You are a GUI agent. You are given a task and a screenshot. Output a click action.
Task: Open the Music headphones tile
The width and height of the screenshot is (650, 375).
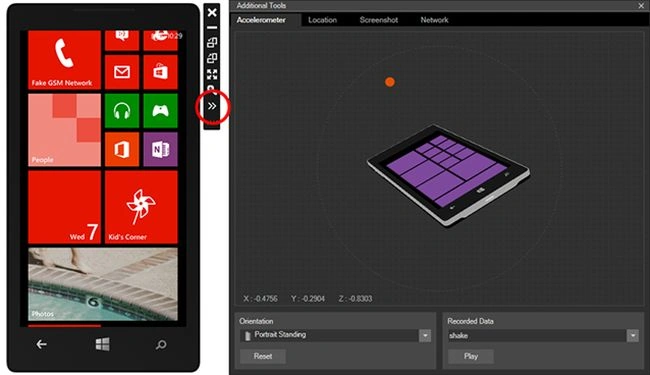click(x=122, y=111)
